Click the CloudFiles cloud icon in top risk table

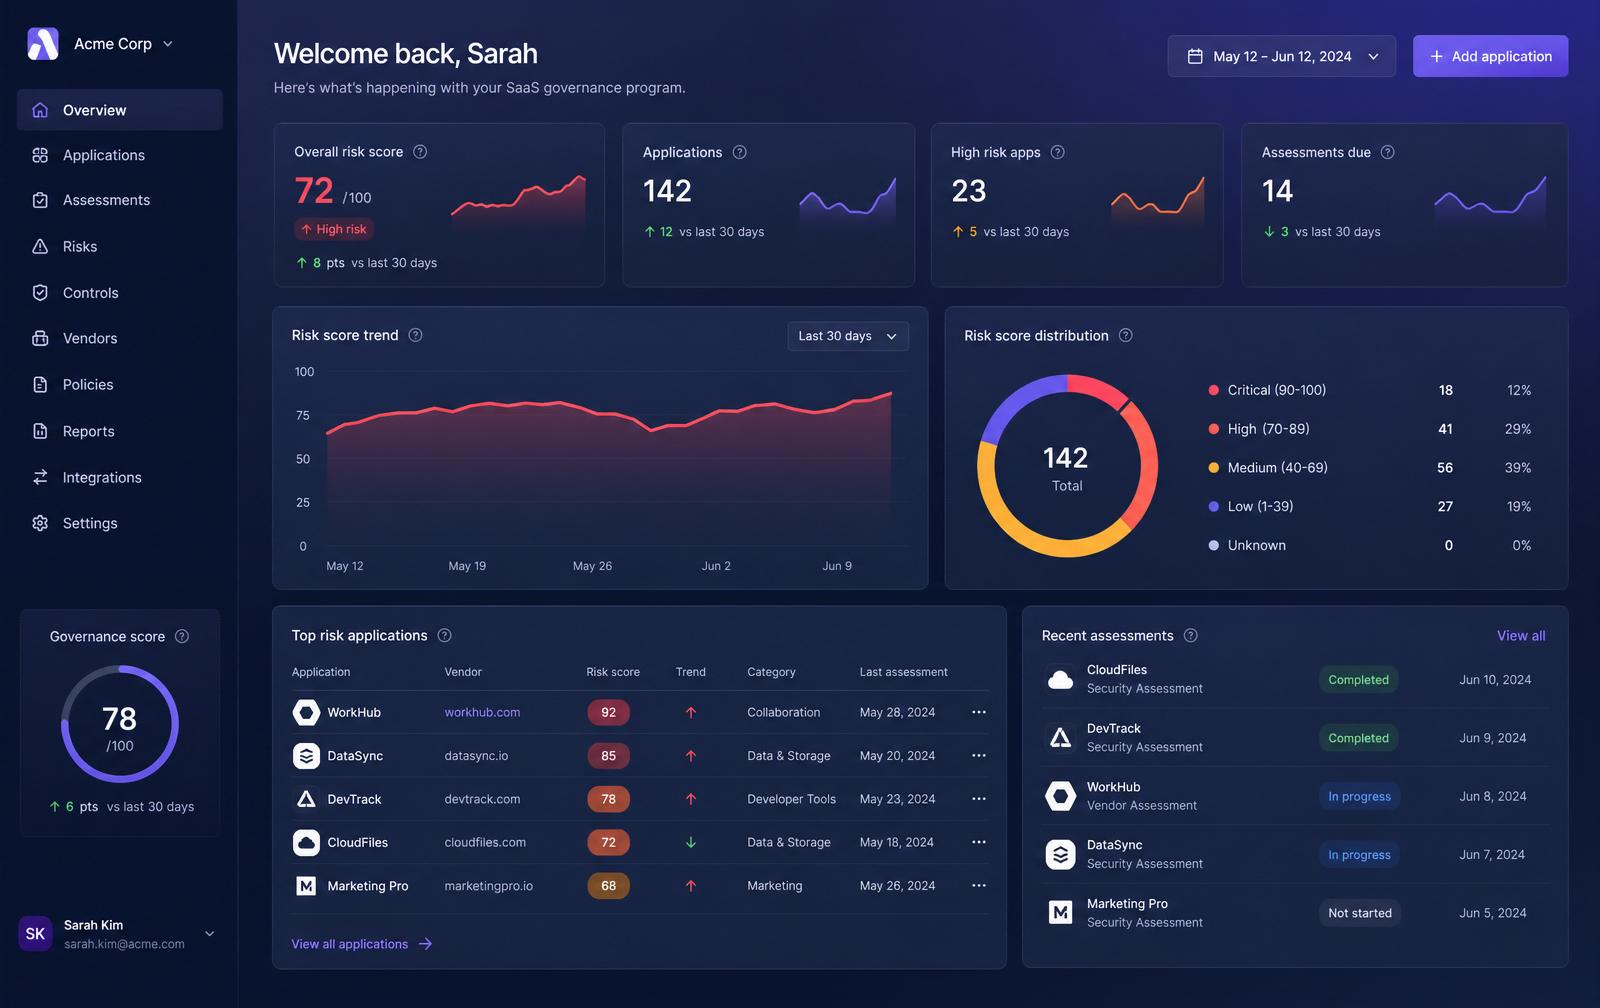click(x=306, y=842)
